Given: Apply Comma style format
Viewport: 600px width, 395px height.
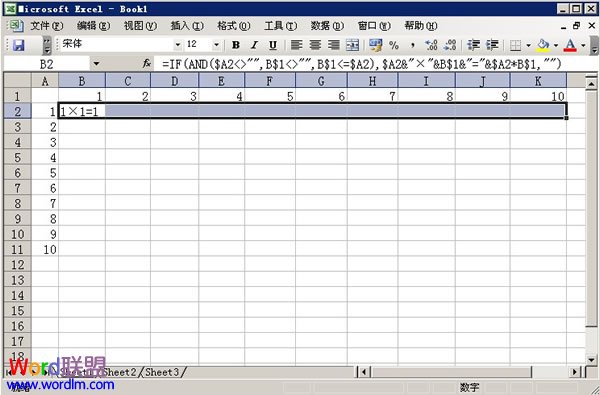Looking at the screenshot, I should pos(412,45).
